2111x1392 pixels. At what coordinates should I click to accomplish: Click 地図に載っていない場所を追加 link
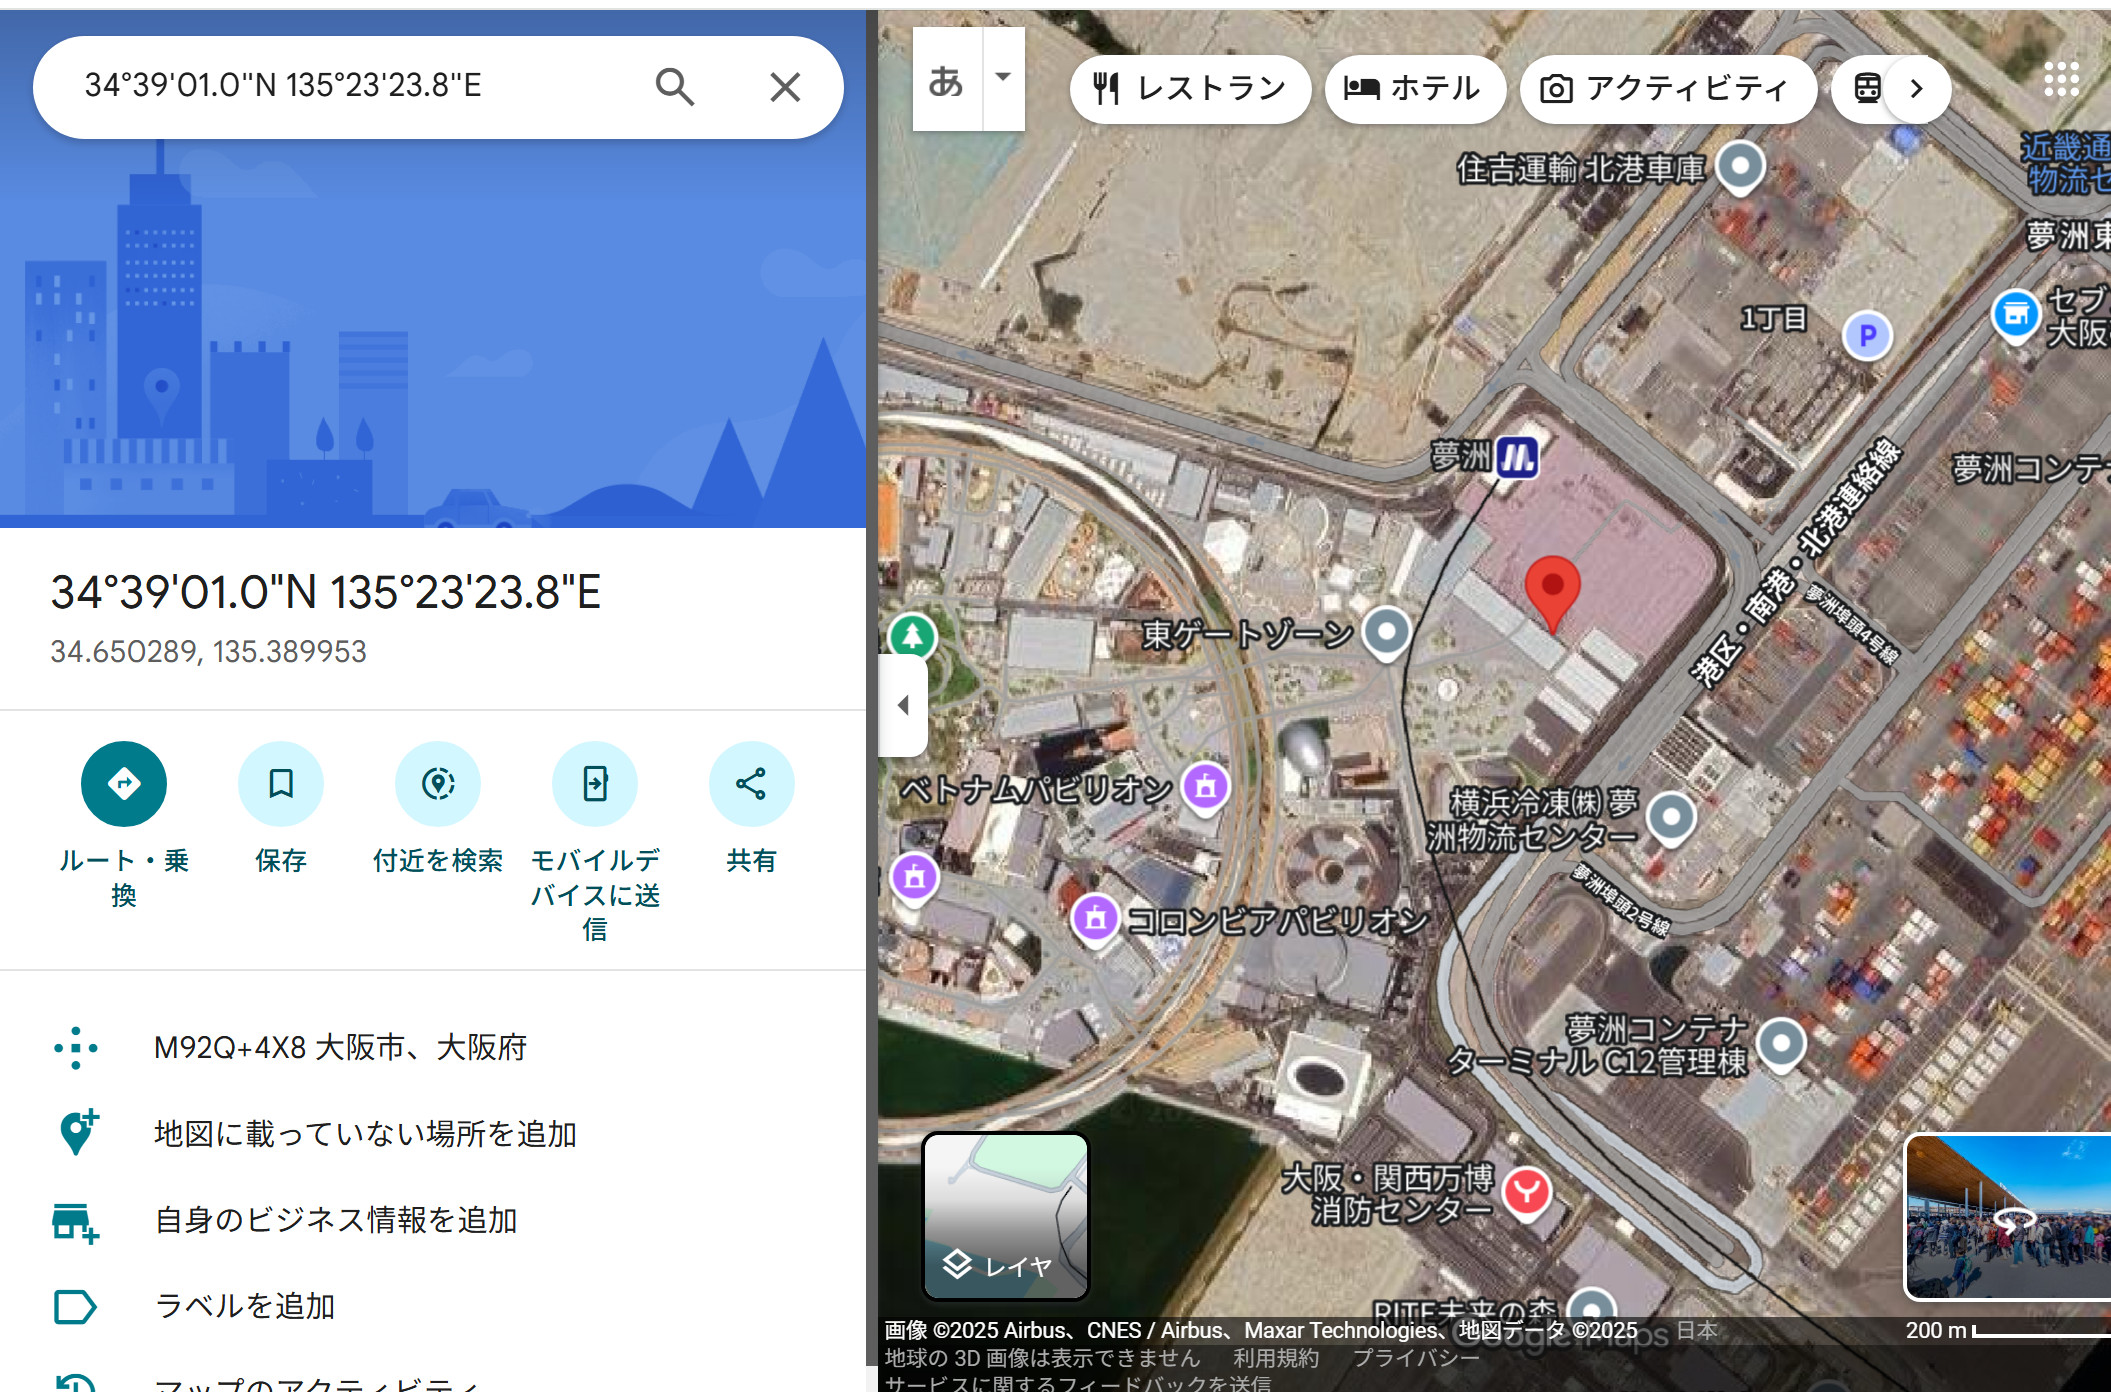click(x=365, y=1134)
